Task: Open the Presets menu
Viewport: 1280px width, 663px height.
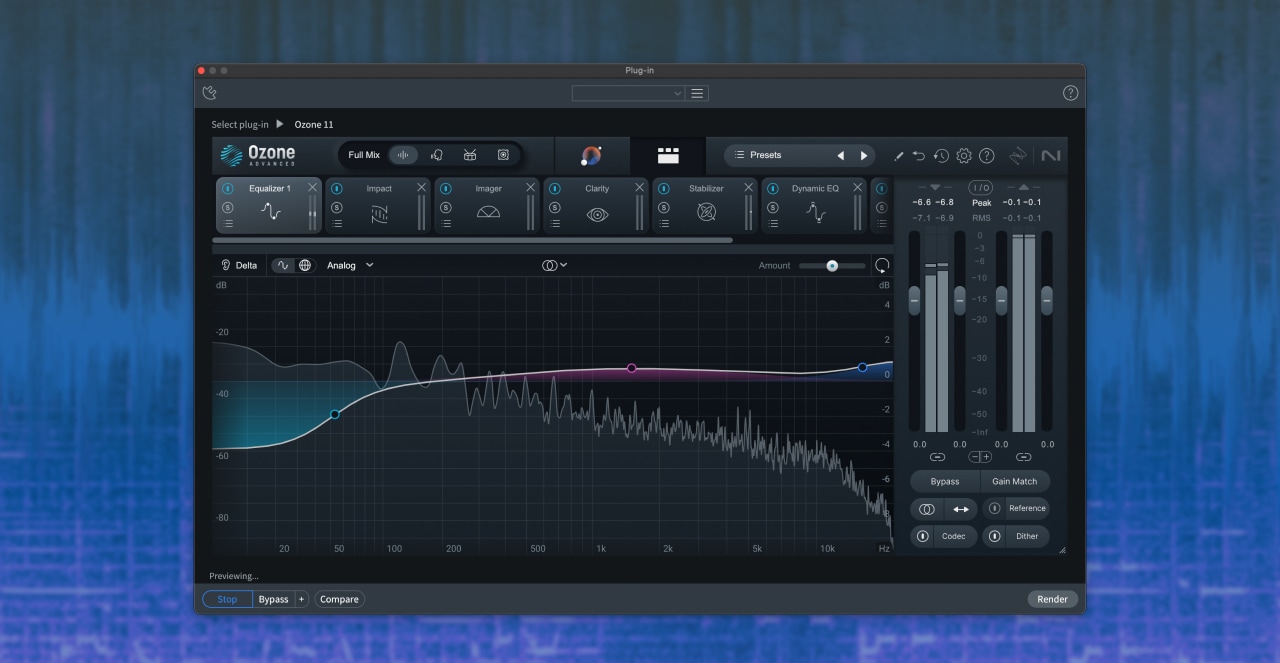Action: pyautogui.click(x=768, y=155)
